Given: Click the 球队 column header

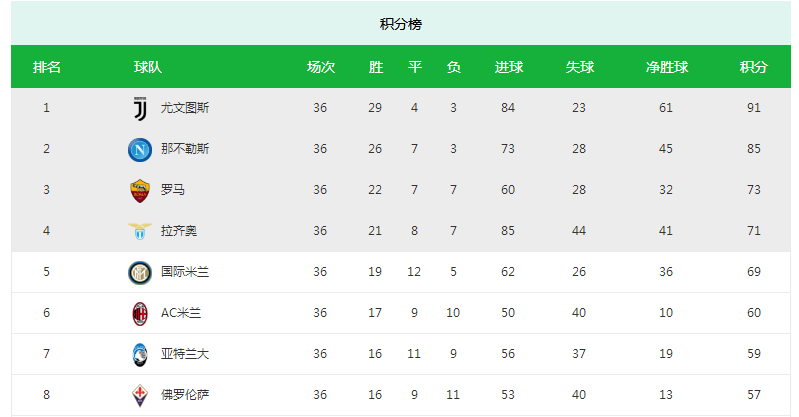Looking at the screenshot, I should (148, 67).
